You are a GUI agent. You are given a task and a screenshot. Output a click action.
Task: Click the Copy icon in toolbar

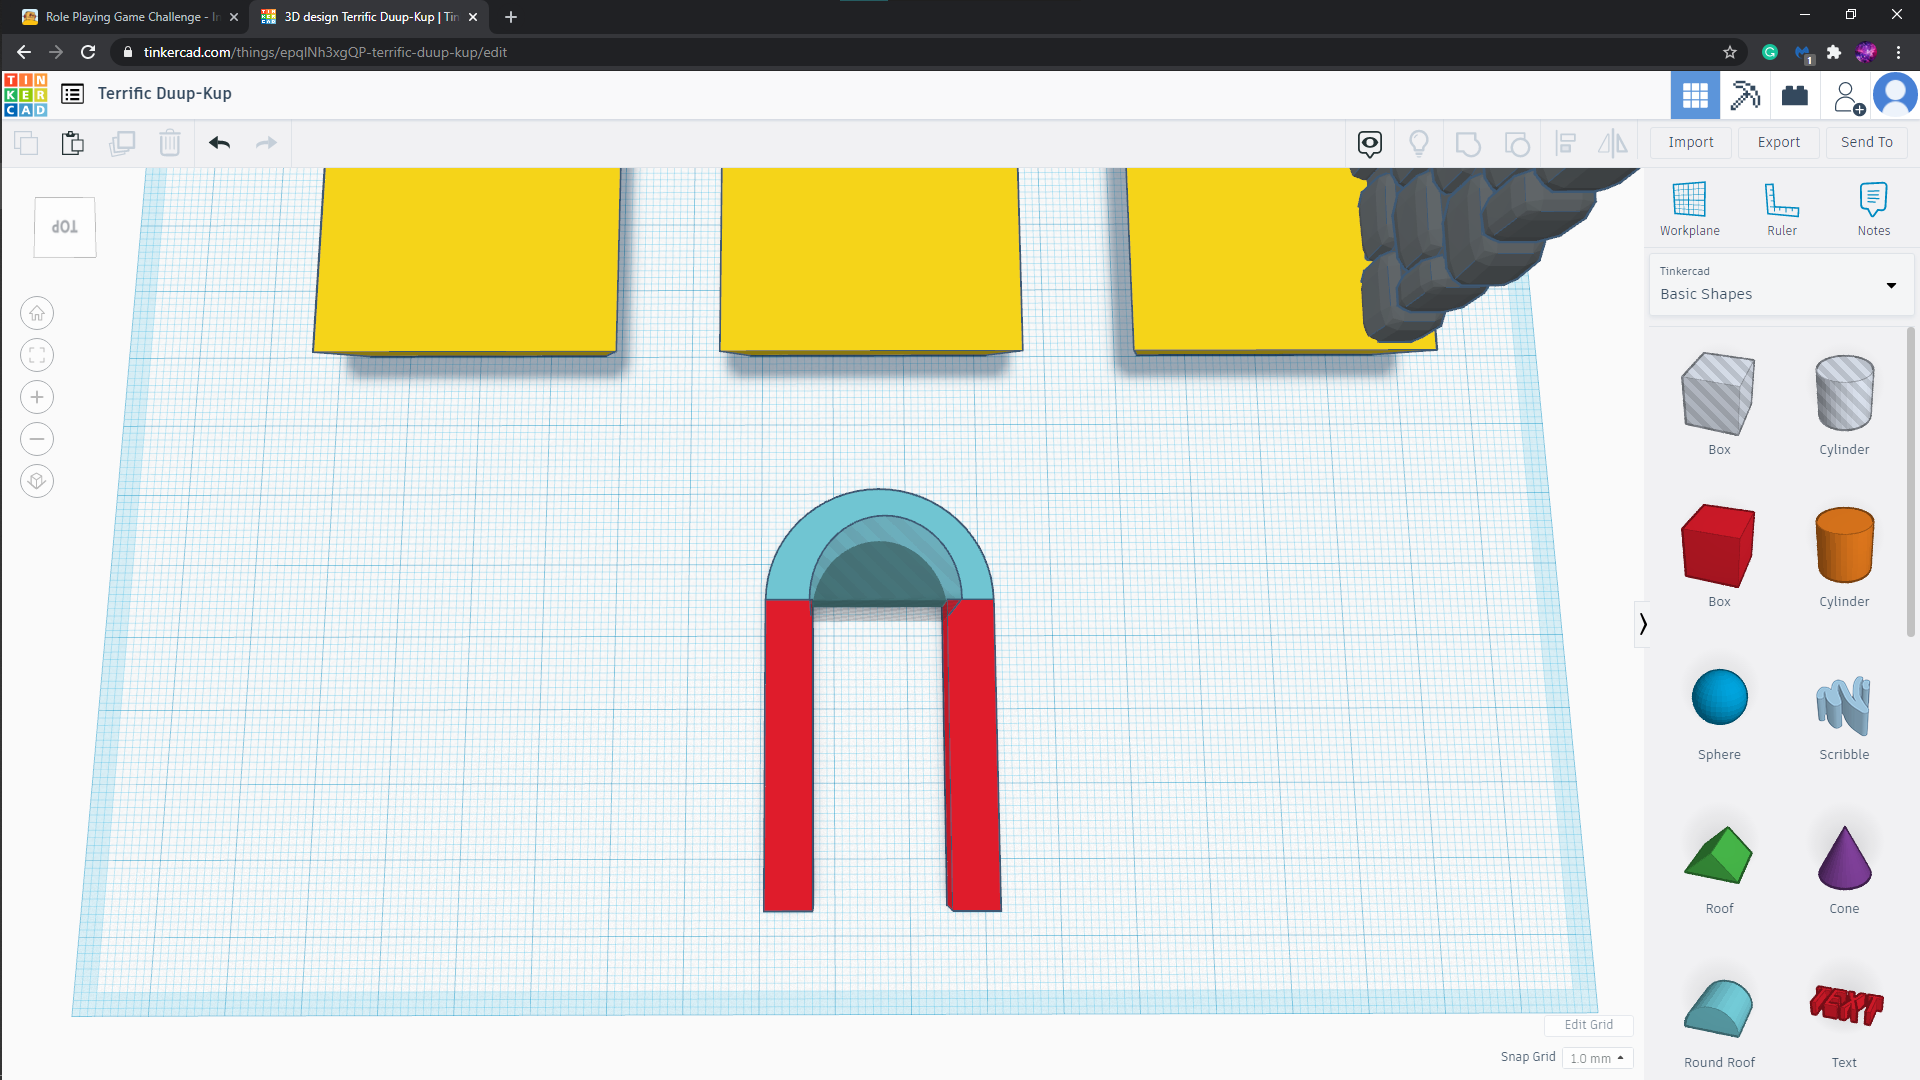[26, 143]
